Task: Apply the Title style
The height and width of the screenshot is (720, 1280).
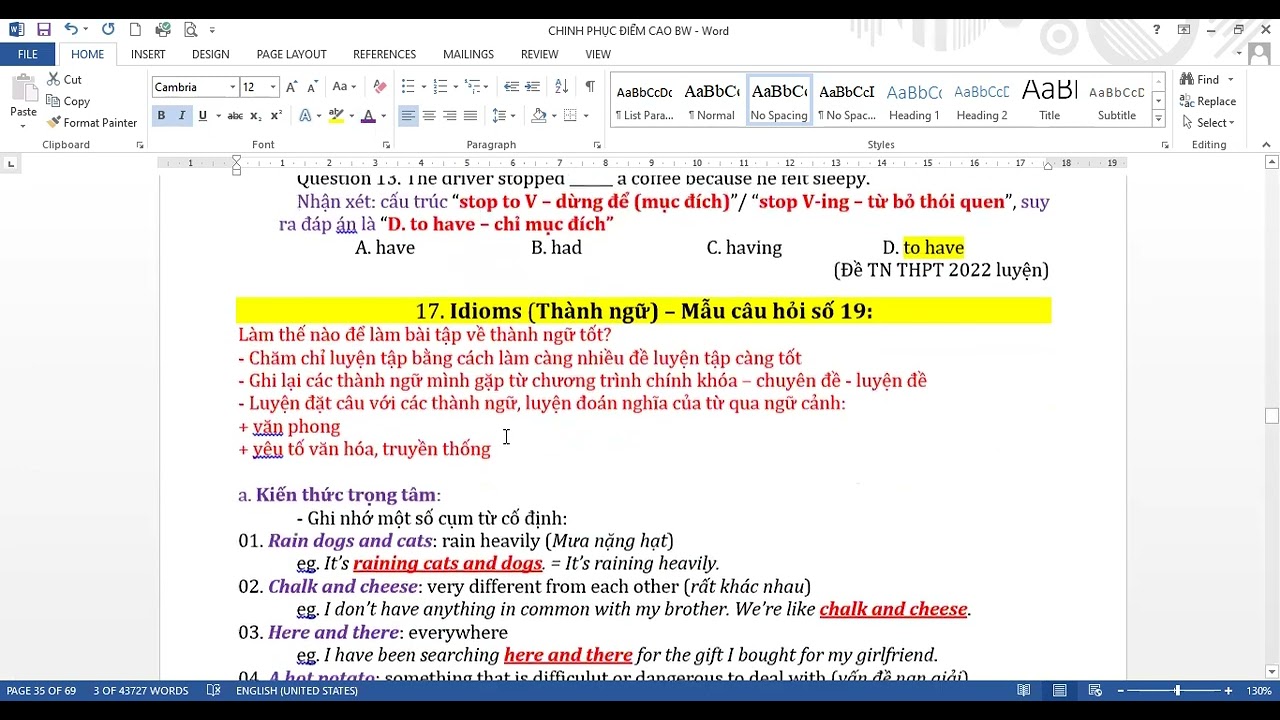Action: pos(1049,101)
